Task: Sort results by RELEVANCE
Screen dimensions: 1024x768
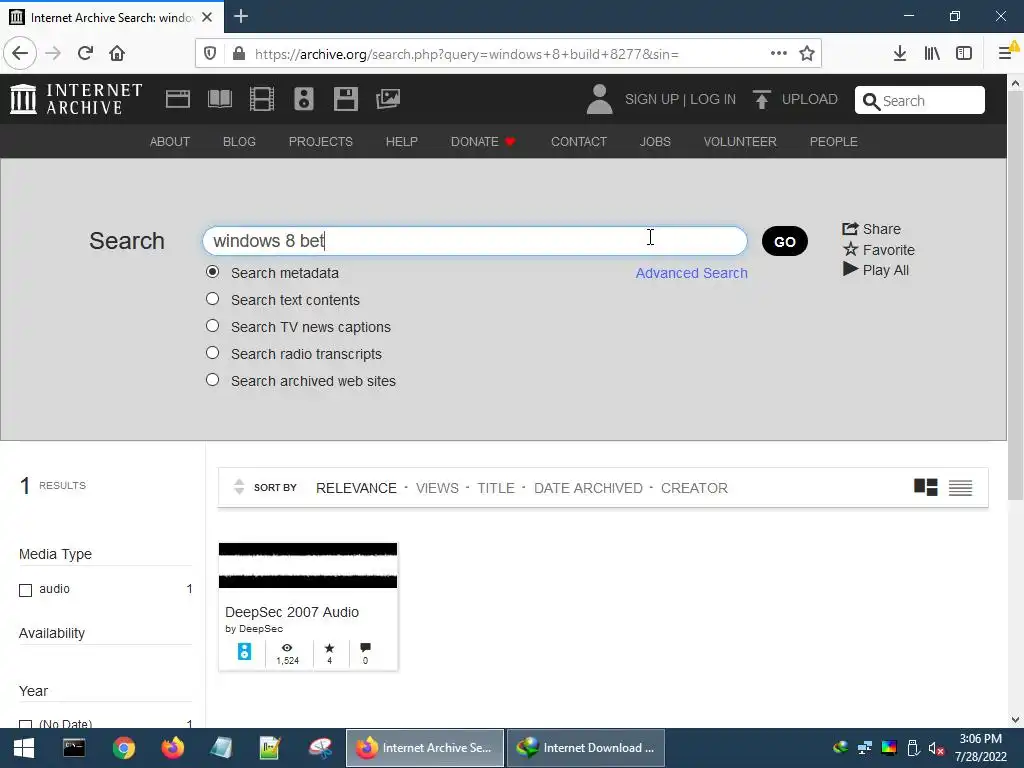Action: (356, 488)
